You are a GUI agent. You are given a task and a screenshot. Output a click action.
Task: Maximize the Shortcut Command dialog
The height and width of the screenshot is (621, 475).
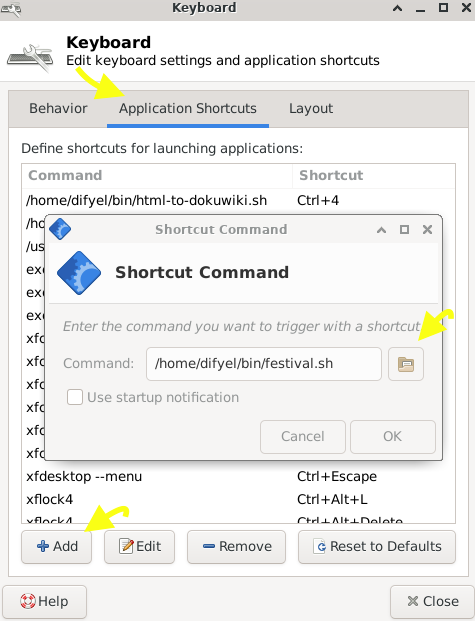pos(404,230)
